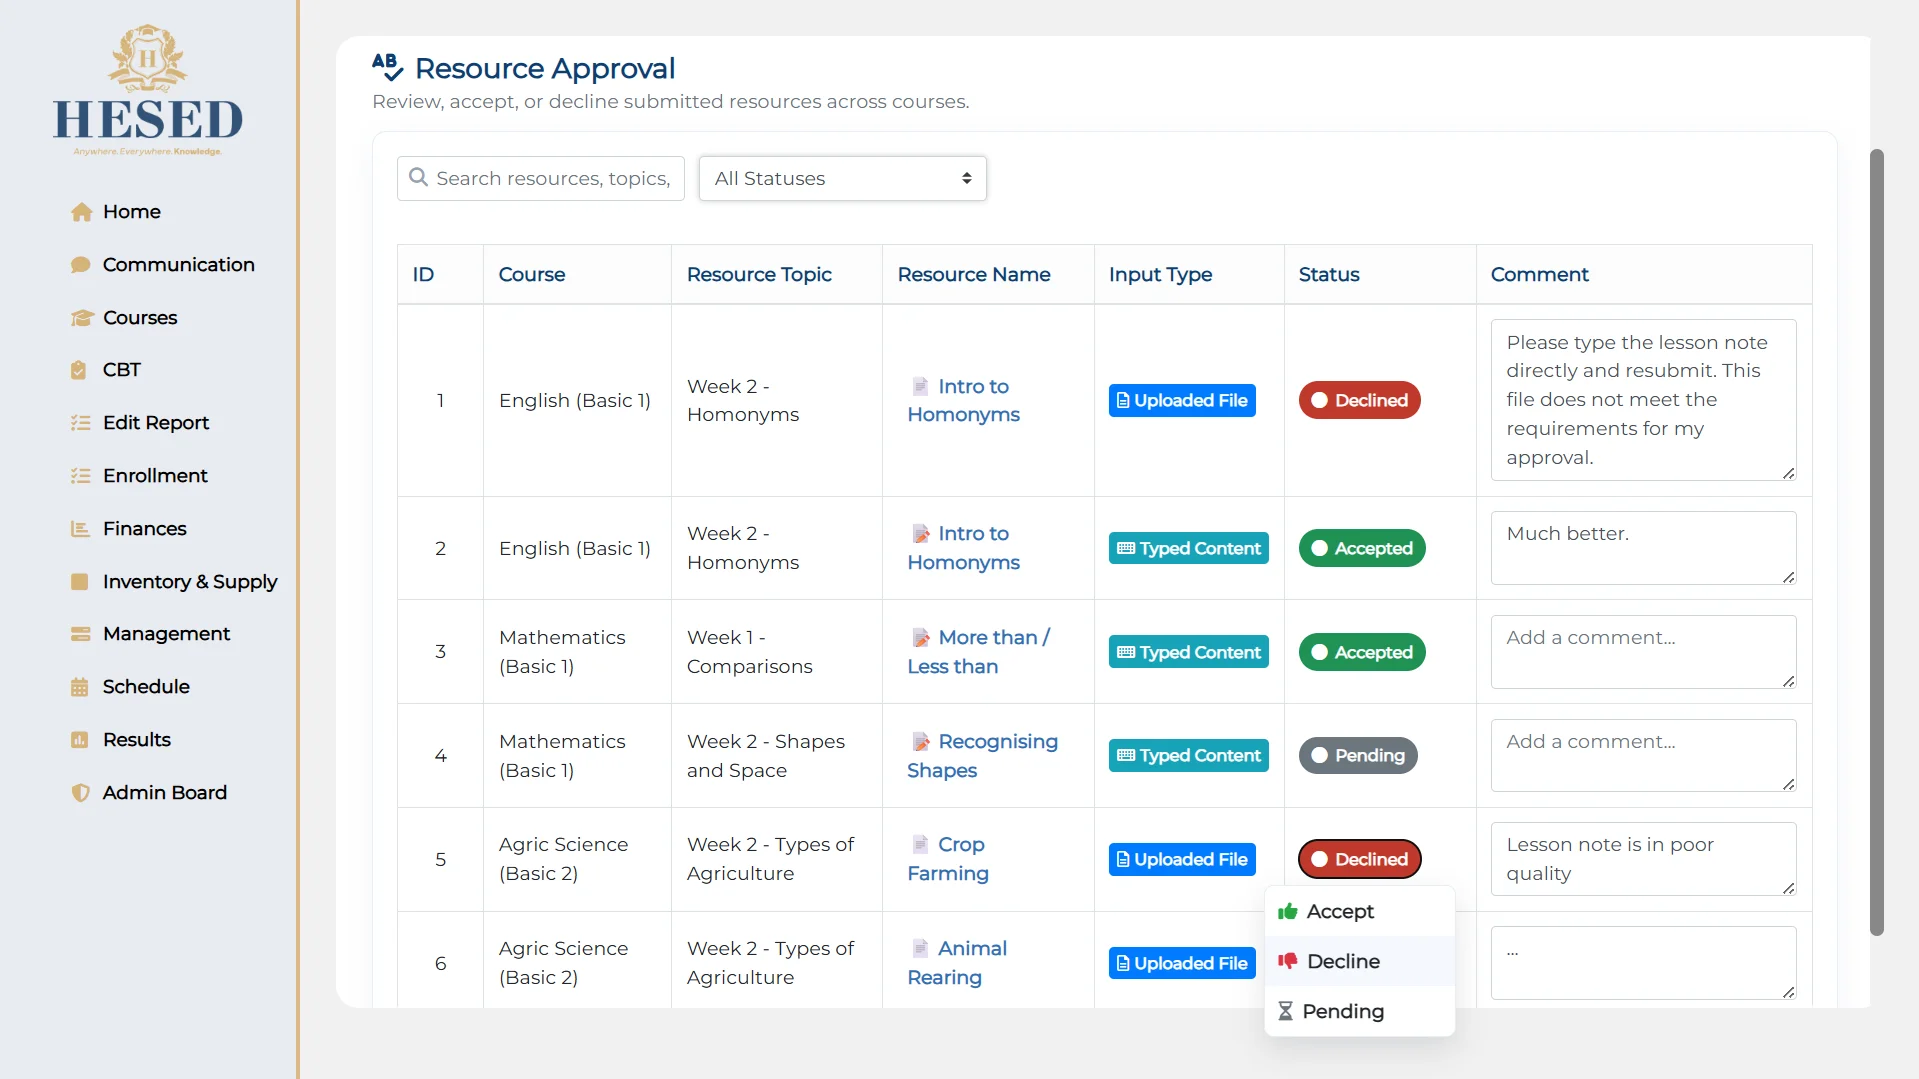Open the All Statuses filter dropdown
Screen dimensions: 1919x1079
click(x=842, y=178)
